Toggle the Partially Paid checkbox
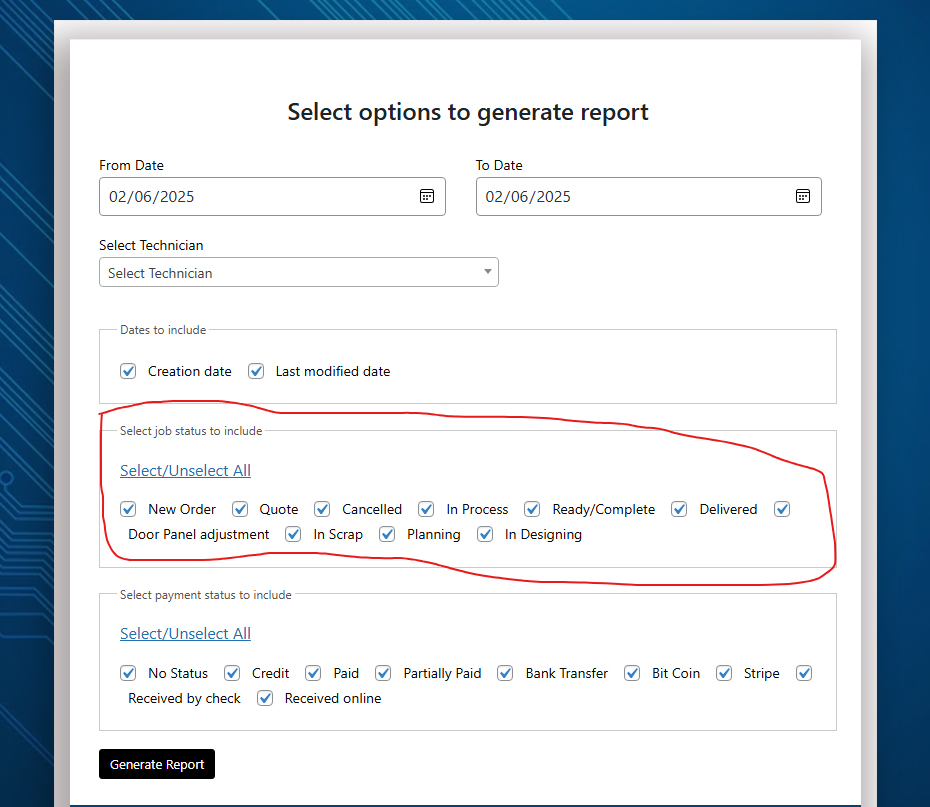930x807 pixels. pos(383,673)
